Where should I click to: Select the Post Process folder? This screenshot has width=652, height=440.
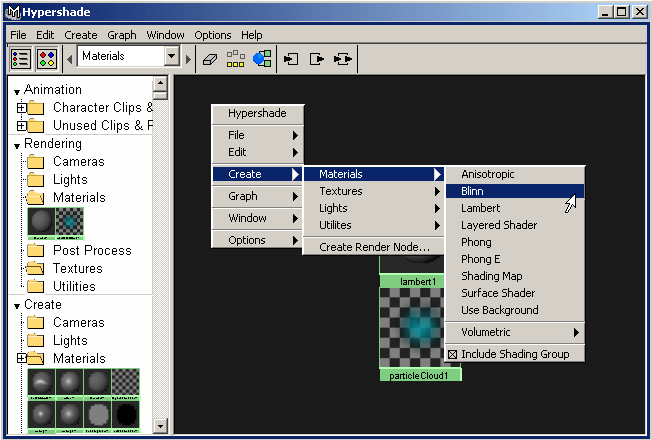pyautogui.click(x=79, y=250)
